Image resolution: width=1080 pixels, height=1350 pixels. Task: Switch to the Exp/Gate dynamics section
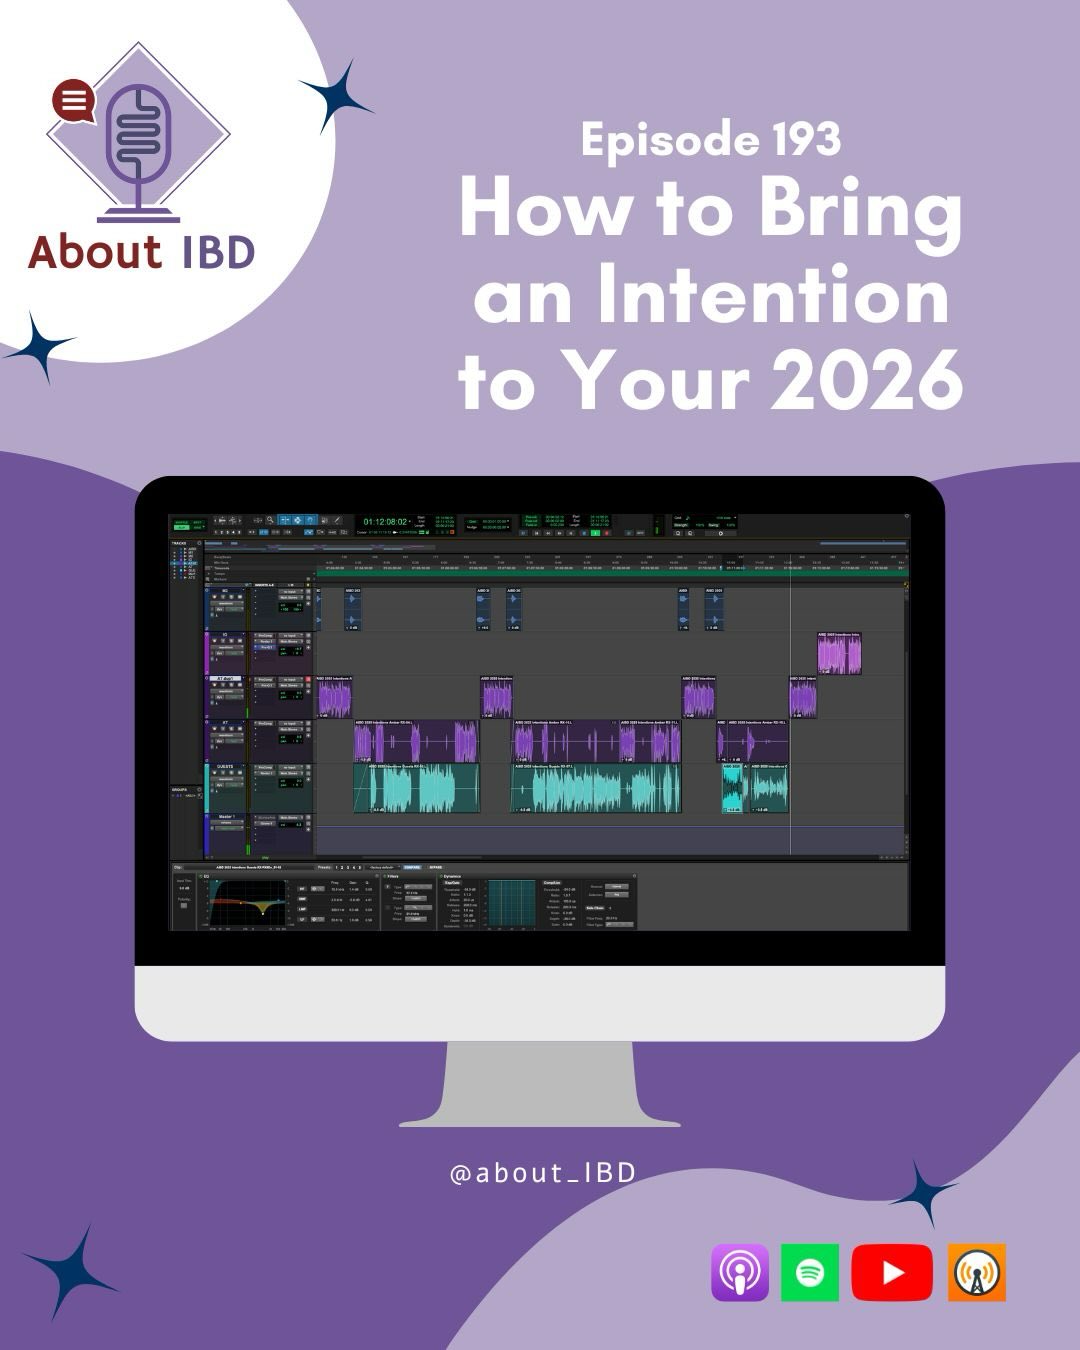[452, 883]
